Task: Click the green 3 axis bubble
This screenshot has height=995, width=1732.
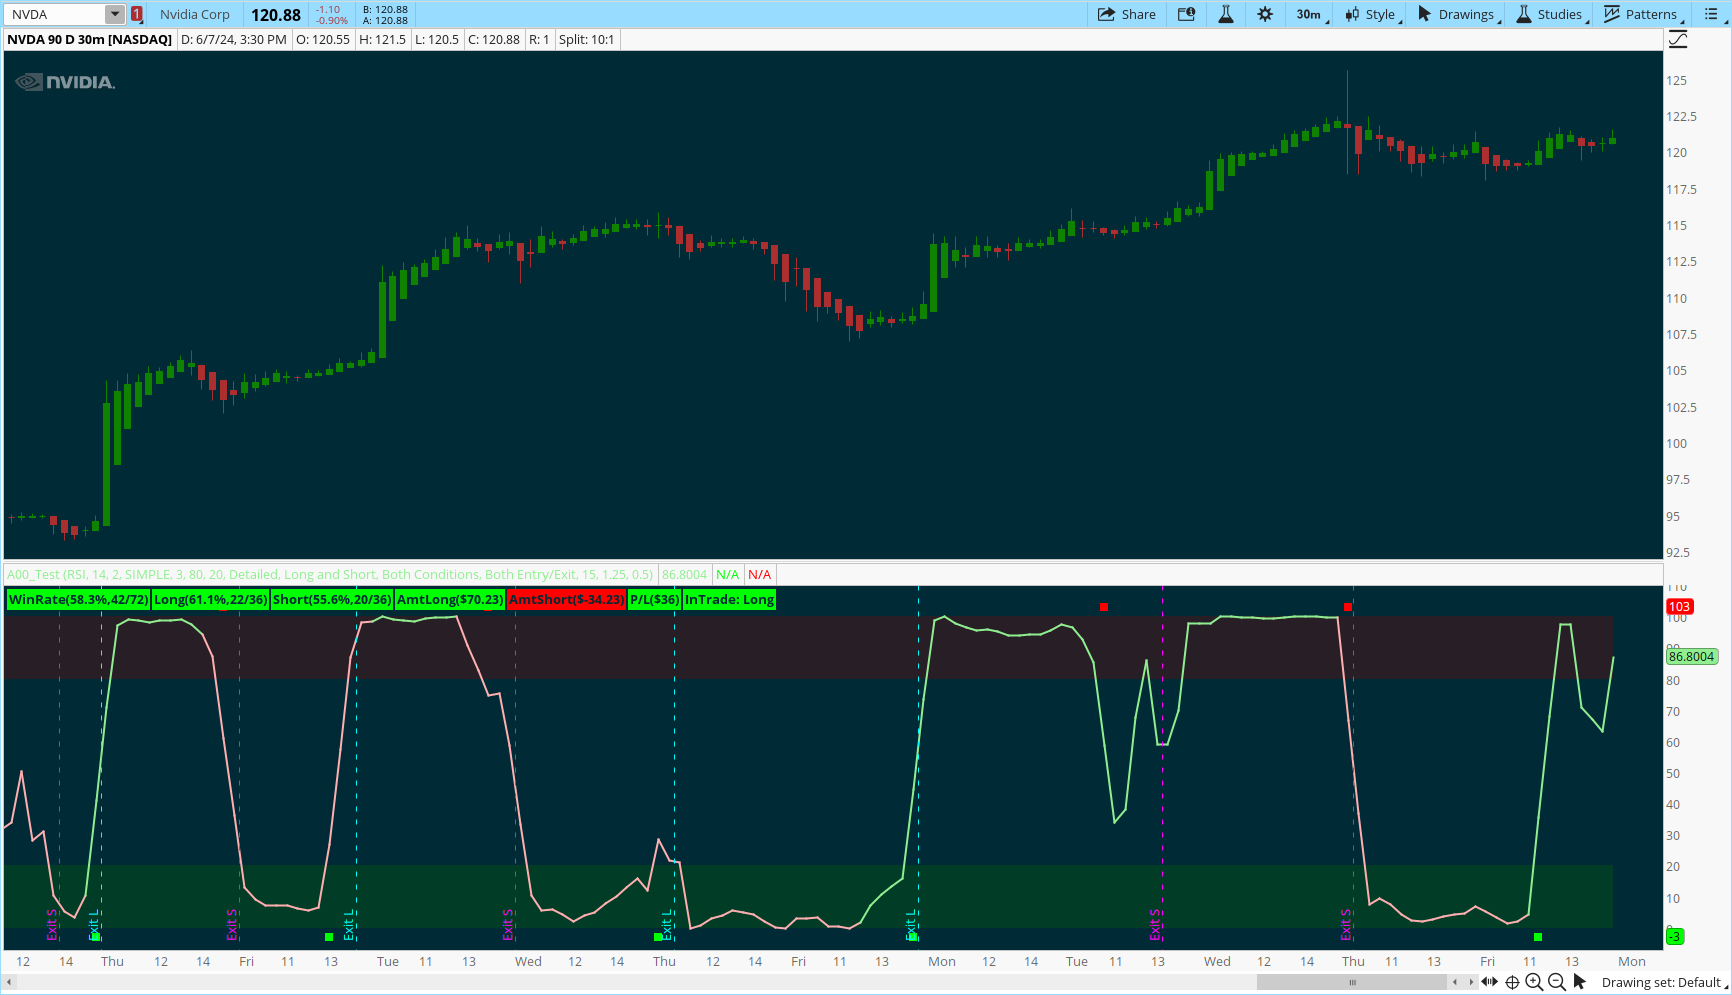Action: (1676, 936)
